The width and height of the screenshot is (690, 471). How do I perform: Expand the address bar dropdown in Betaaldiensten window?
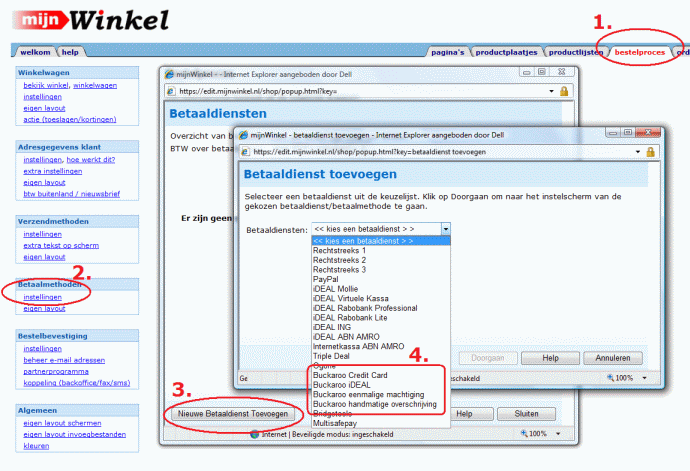point(551,91)
